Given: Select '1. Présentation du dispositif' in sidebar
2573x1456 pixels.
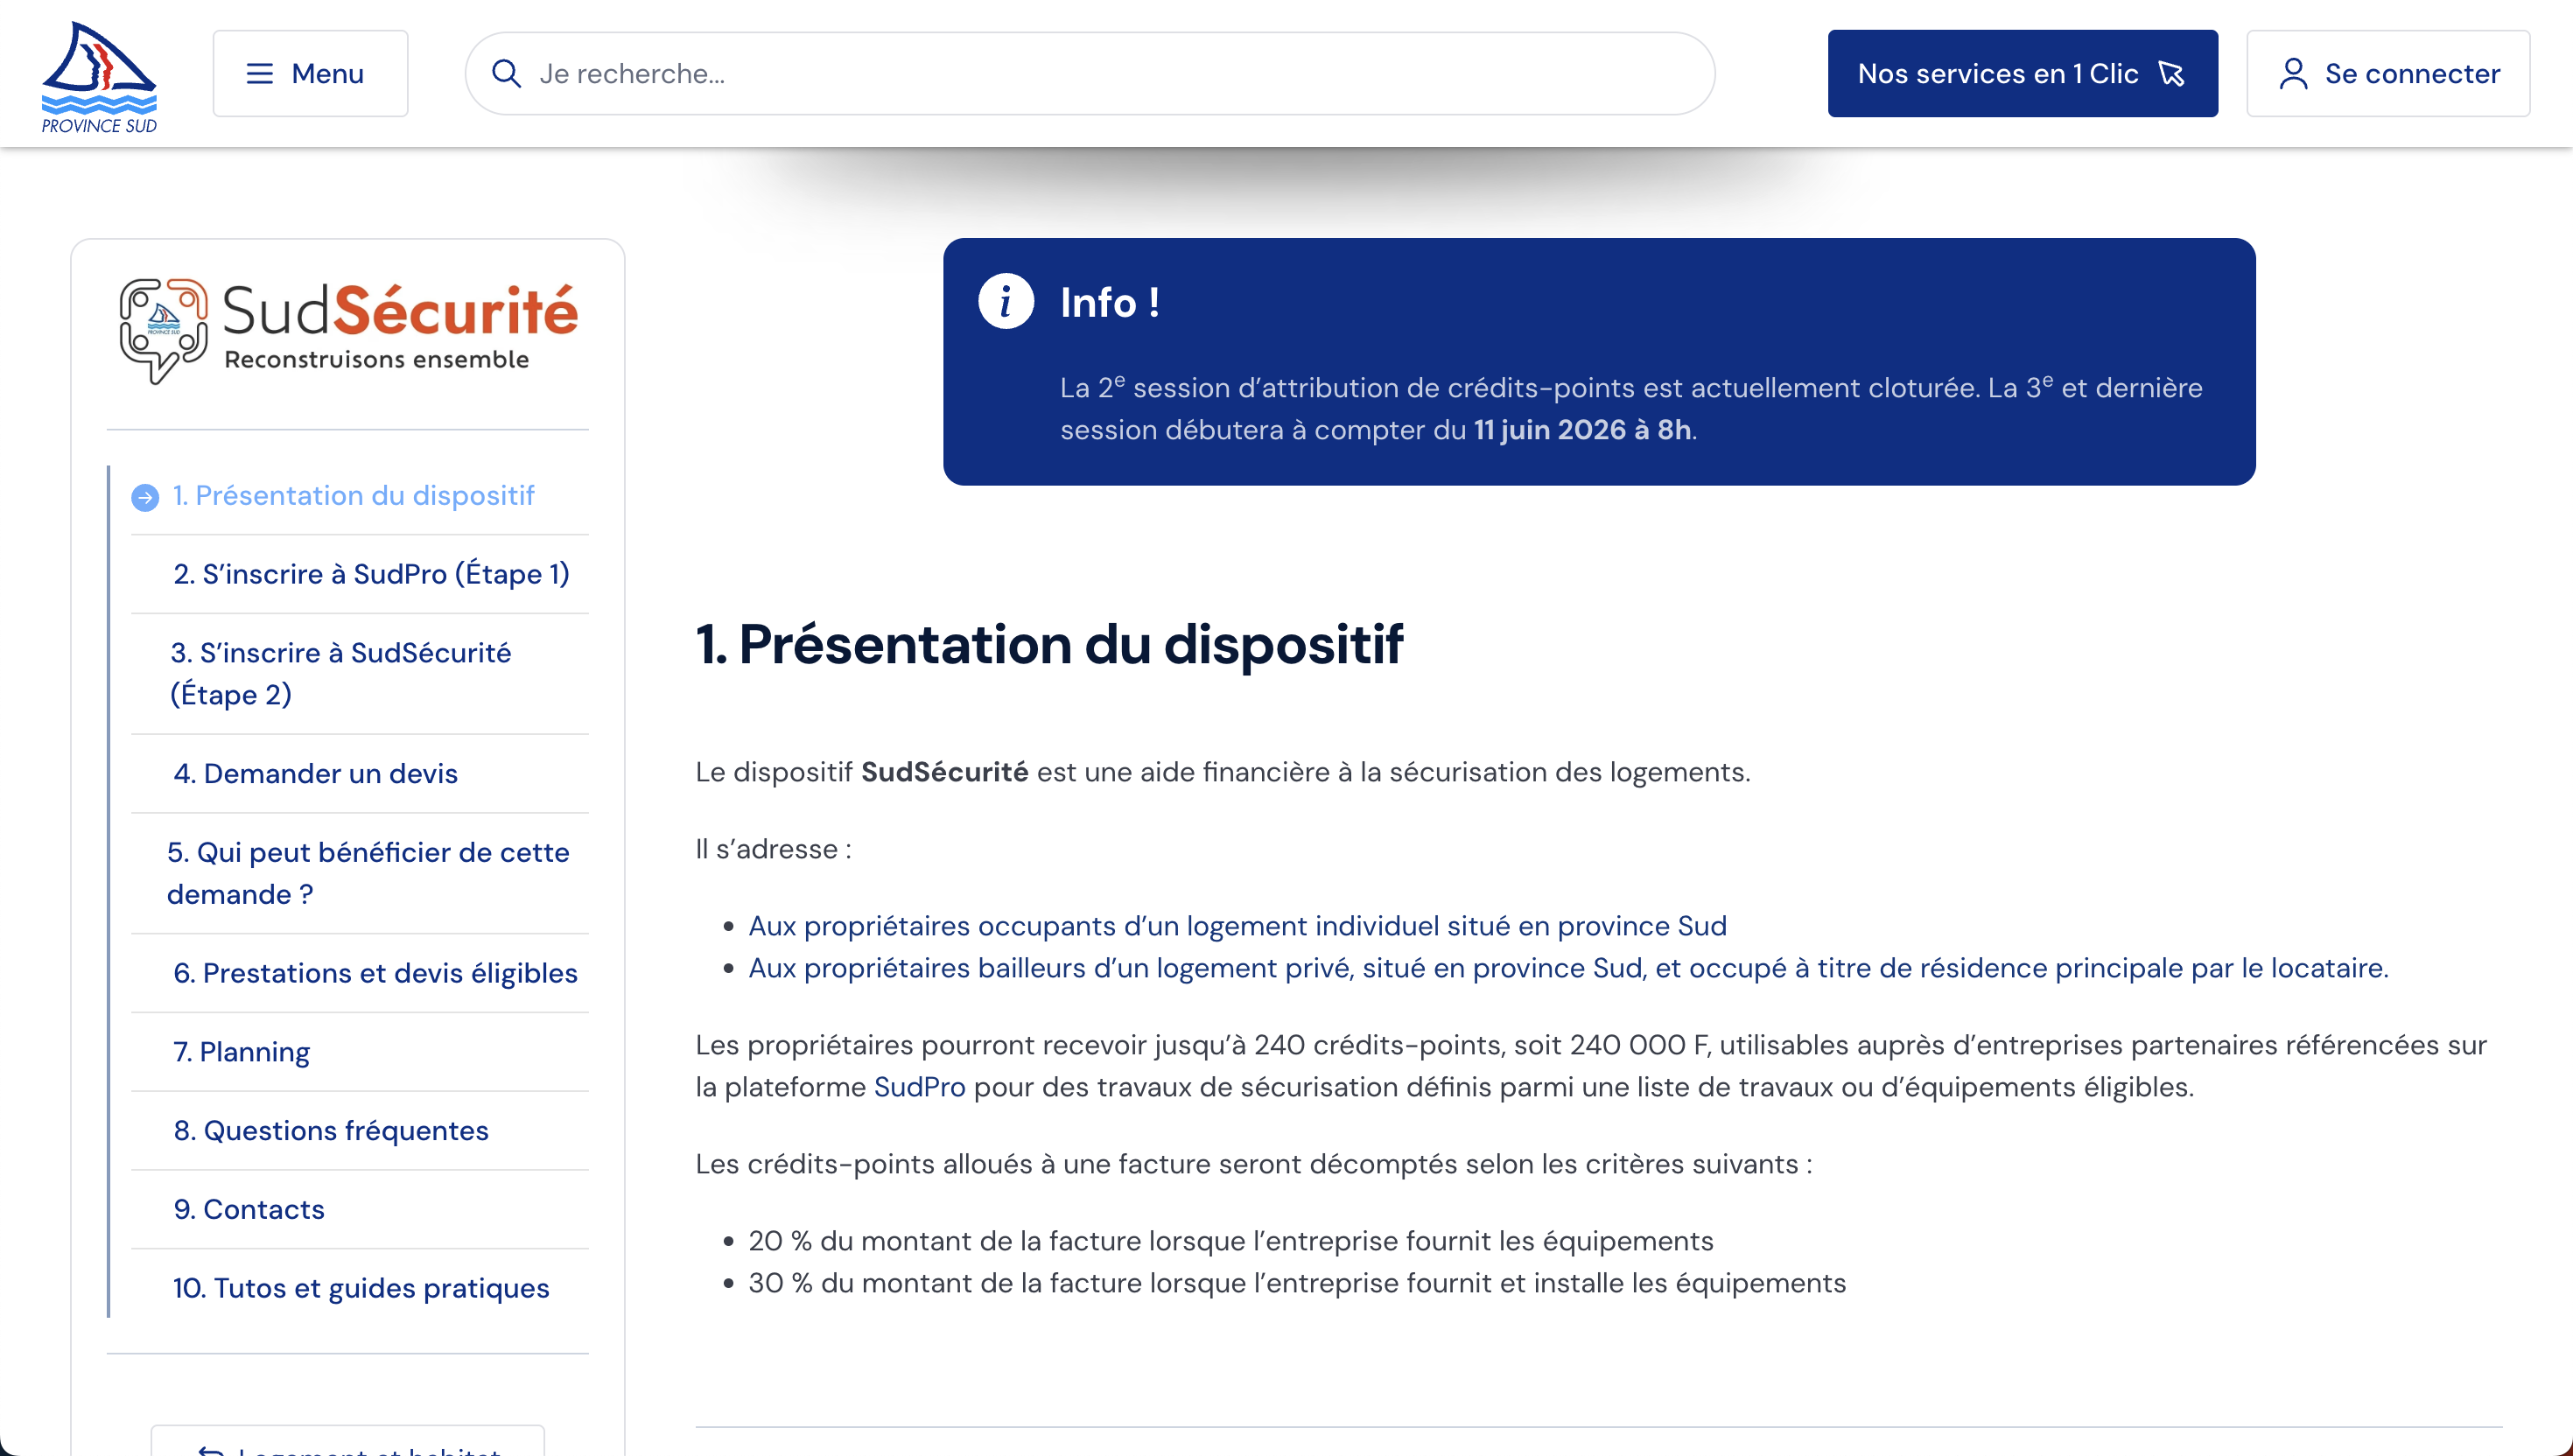Looking at the screenshot, I should coord(353,495).
